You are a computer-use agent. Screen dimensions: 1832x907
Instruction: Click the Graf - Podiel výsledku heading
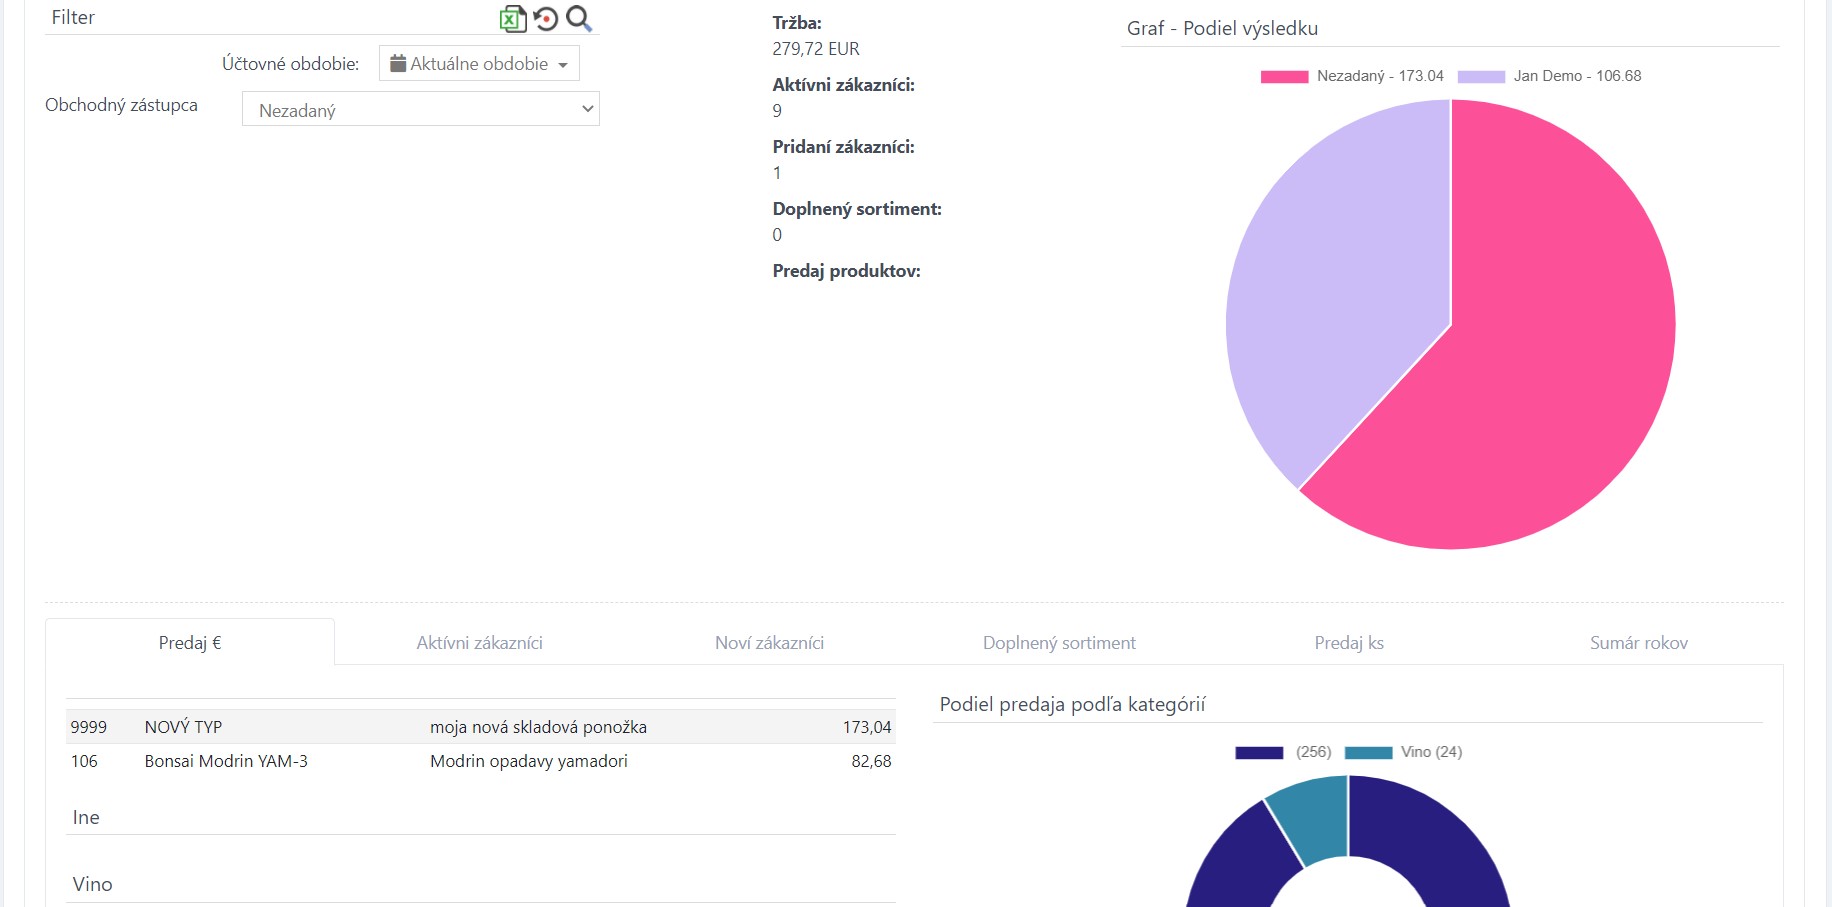coord(1222,28)
